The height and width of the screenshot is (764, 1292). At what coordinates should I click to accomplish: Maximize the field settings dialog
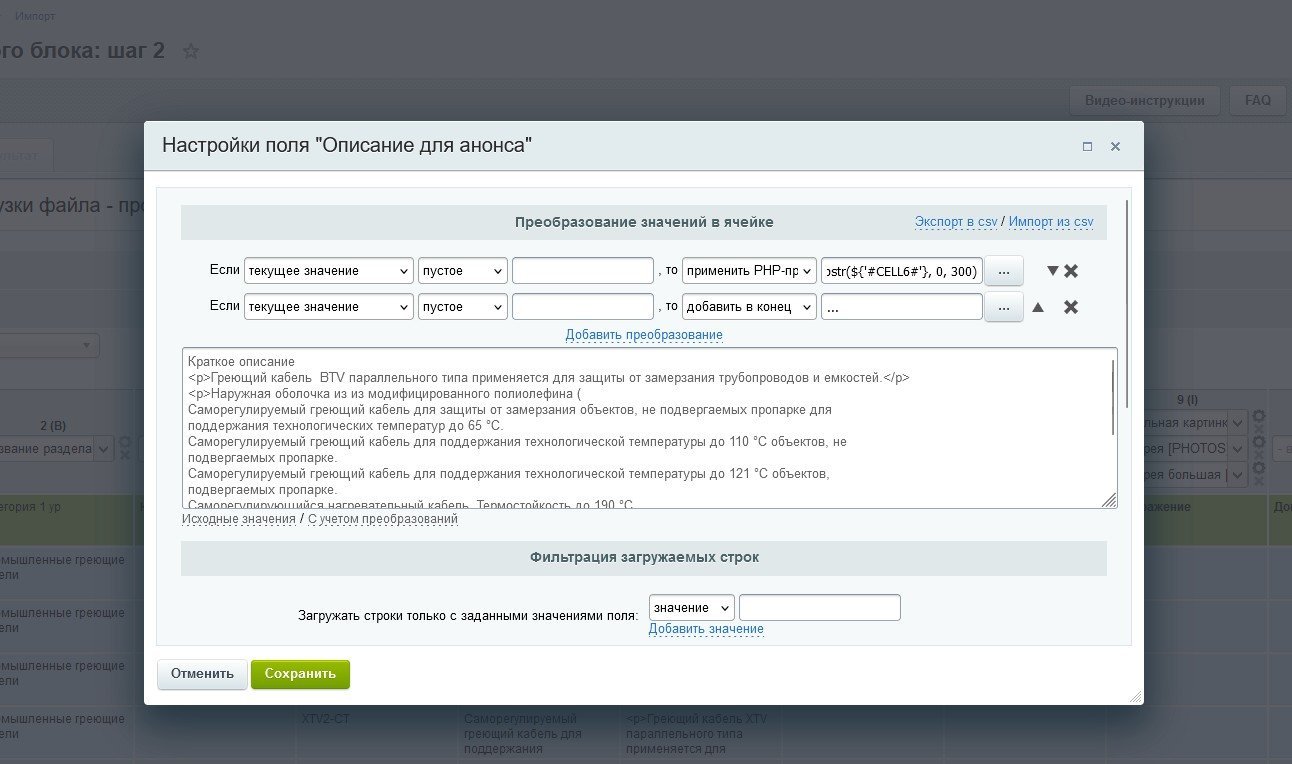(1087, 146)
